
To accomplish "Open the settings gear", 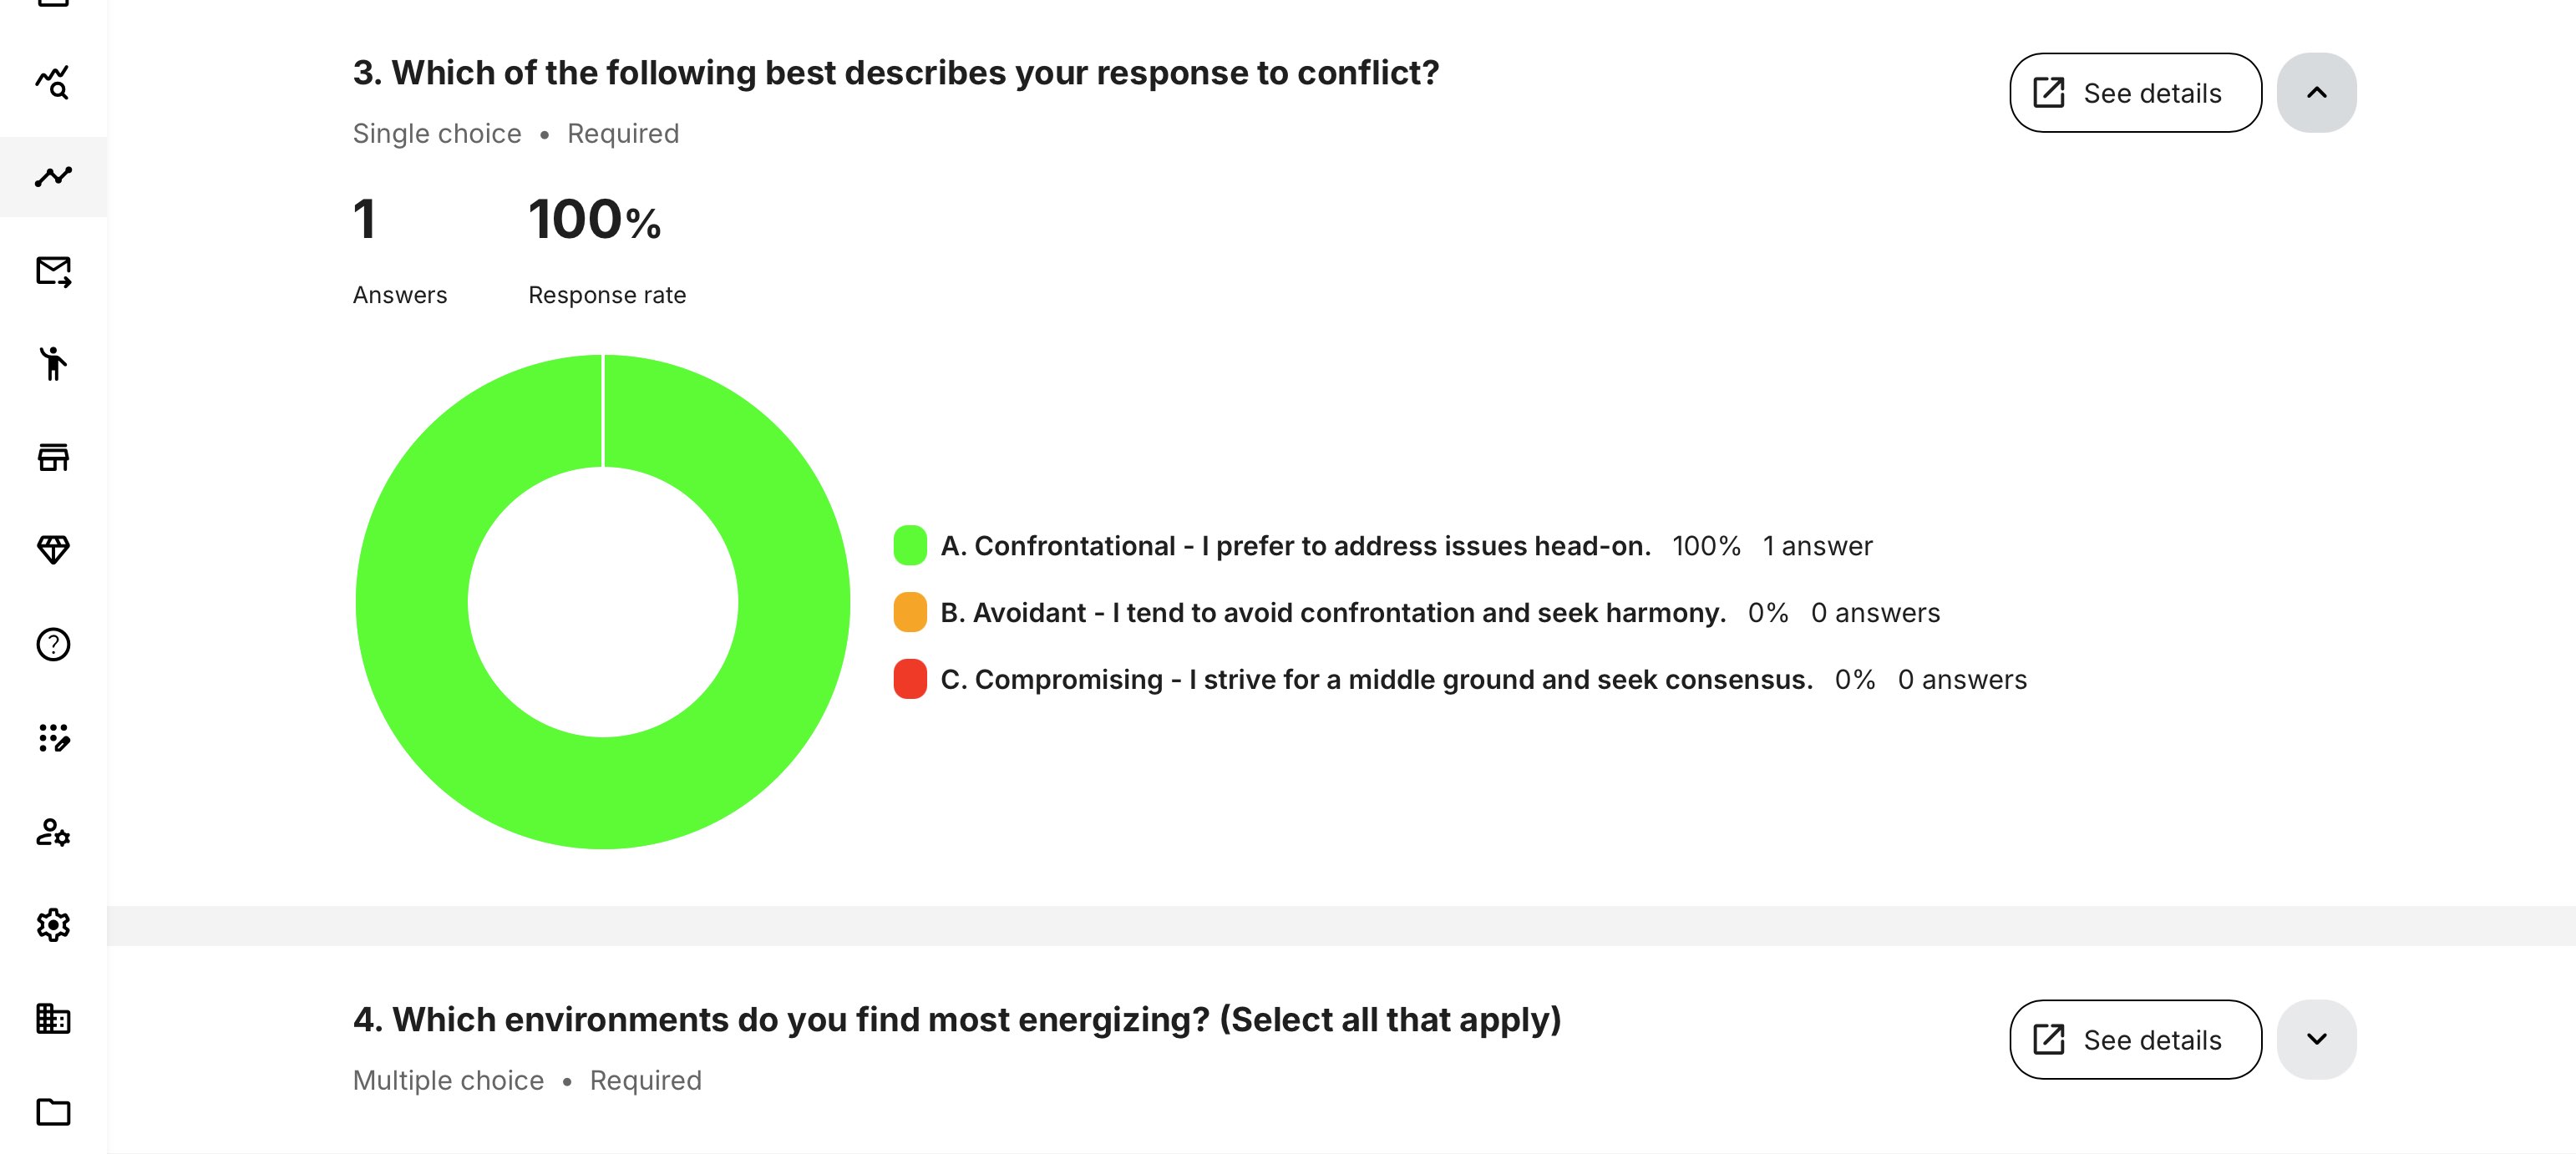I will pos(54,925).
